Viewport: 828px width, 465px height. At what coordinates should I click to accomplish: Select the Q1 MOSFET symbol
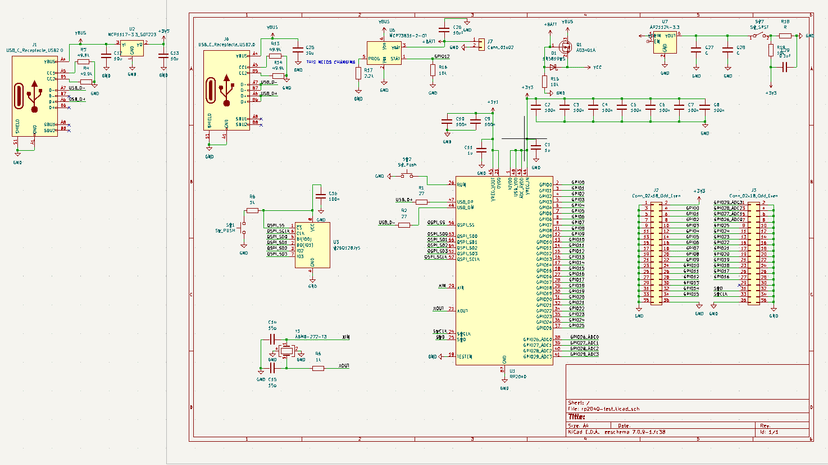[x=566, y=46]
